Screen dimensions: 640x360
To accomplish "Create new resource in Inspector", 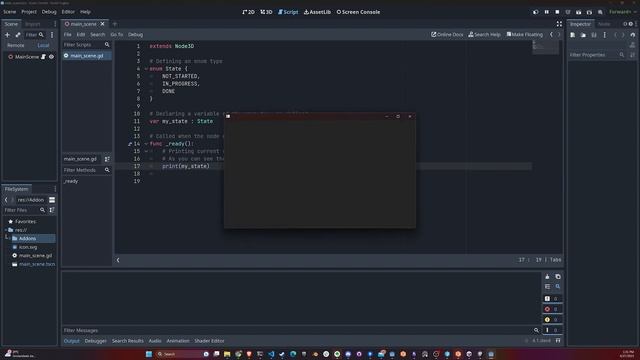I will point(573,35).
